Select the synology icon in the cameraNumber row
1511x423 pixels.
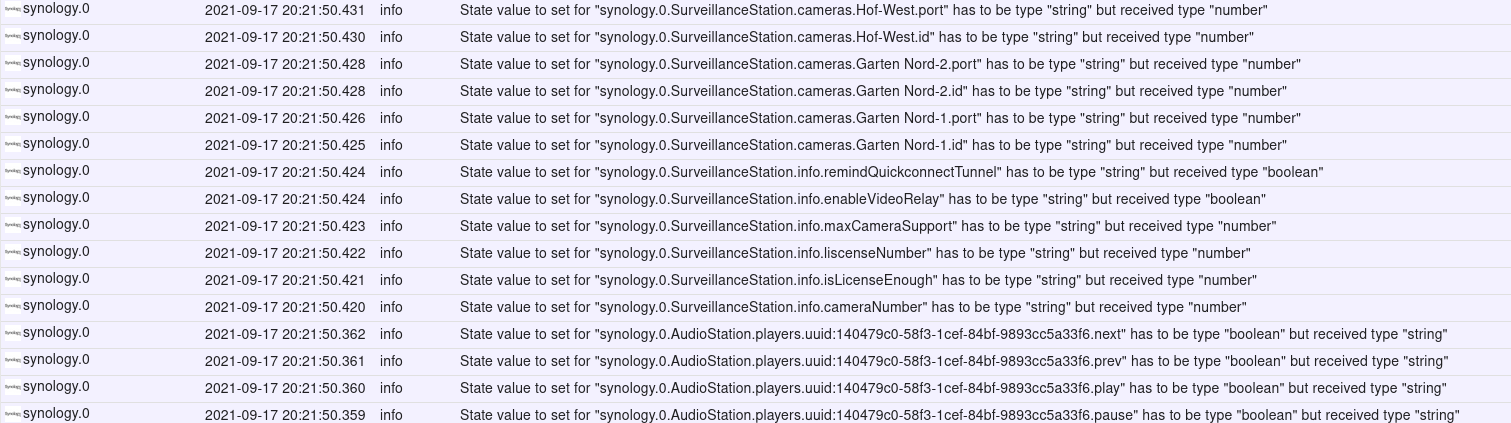pos(12,307)
